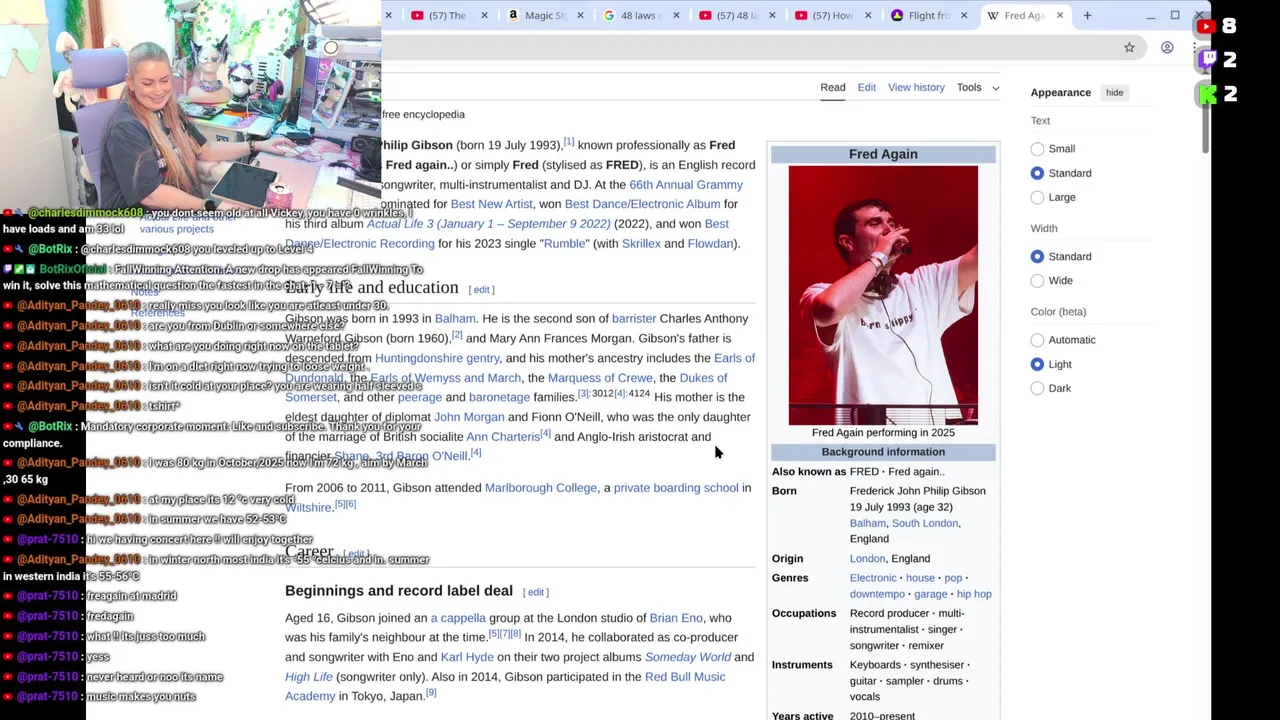Open the Ann Charteris link

[503, 437]
